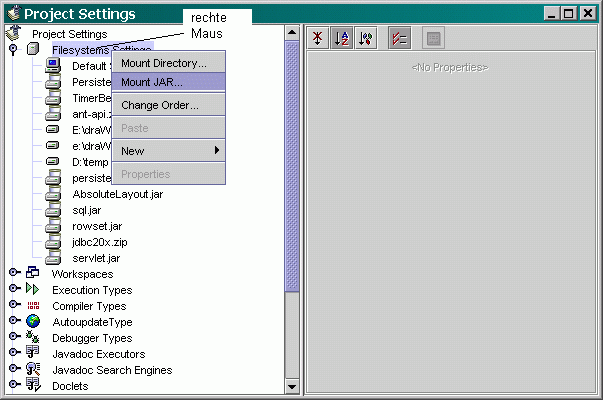Click the AutoupdateType globe icon

[x=33, y=322]
